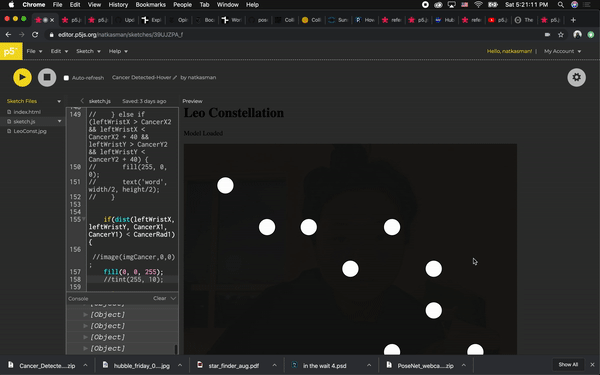Expand the My Account dropdown

point(562,51)
